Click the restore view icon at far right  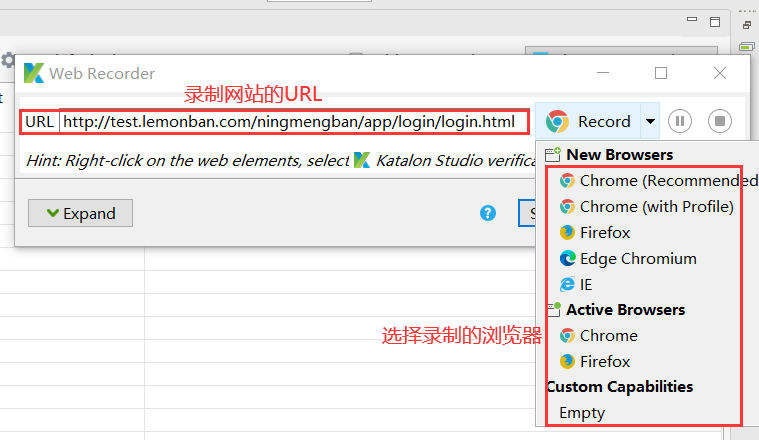[x=747, y=25]
